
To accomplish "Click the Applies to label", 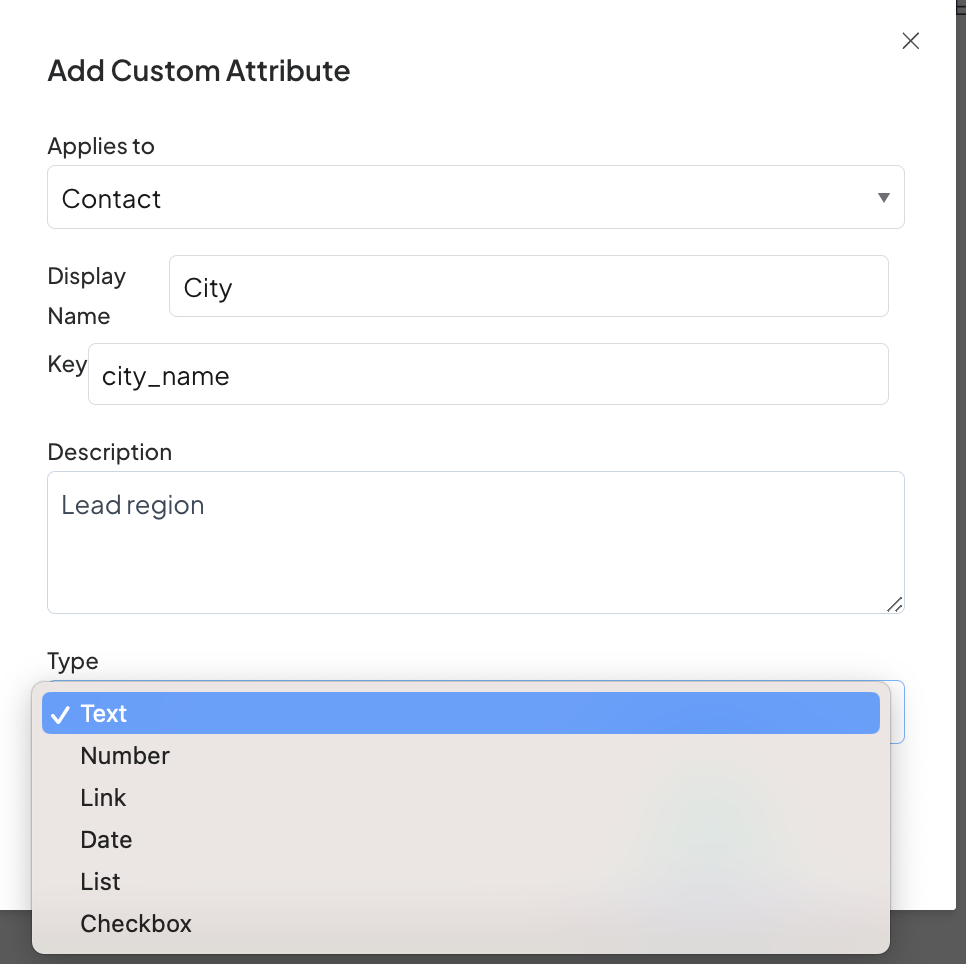I will (101, 146).
